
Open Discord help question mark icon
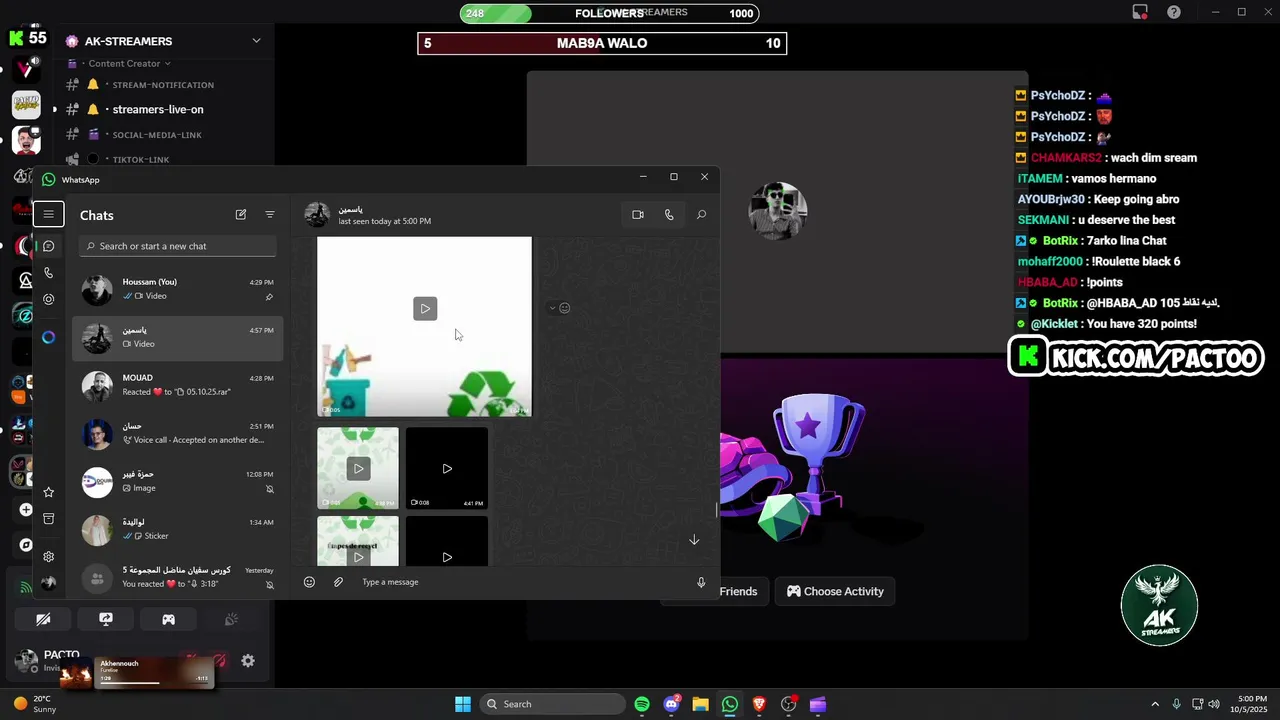(1174, 12)
